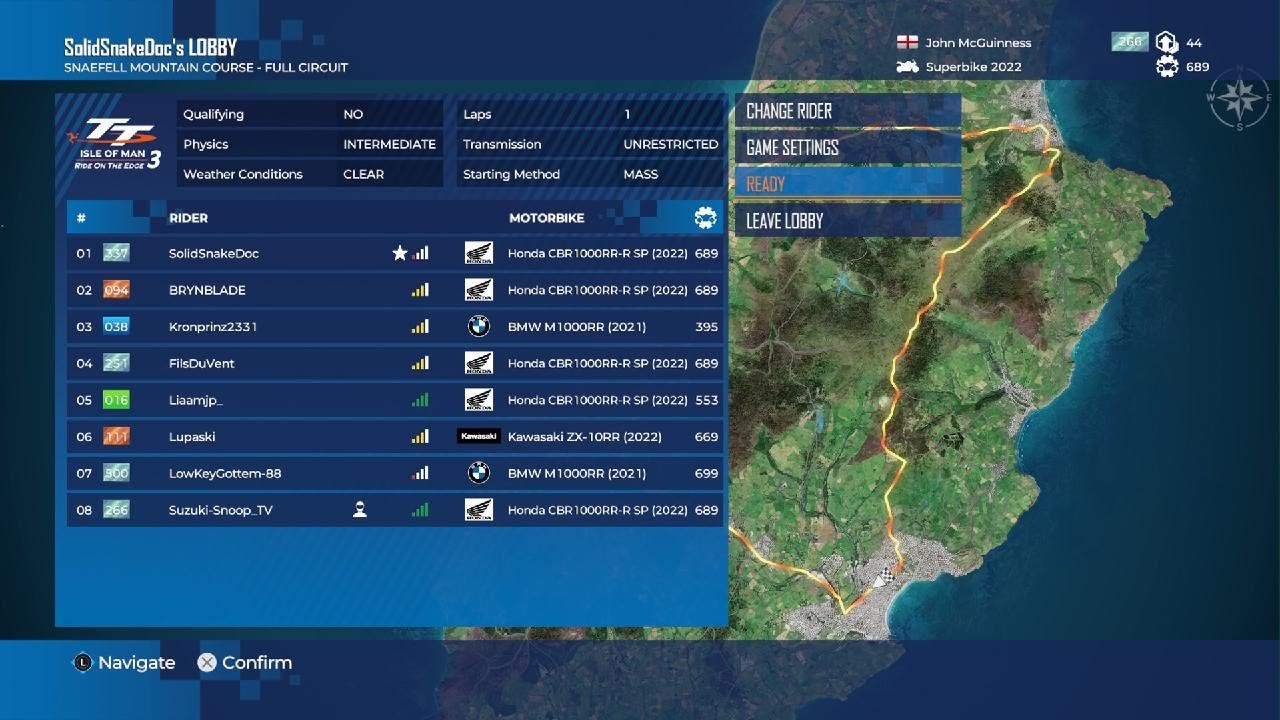1280x720 pixels.
Task: Click the connection signal bars for BRYNBLADE
Action: tap(420, 290)
